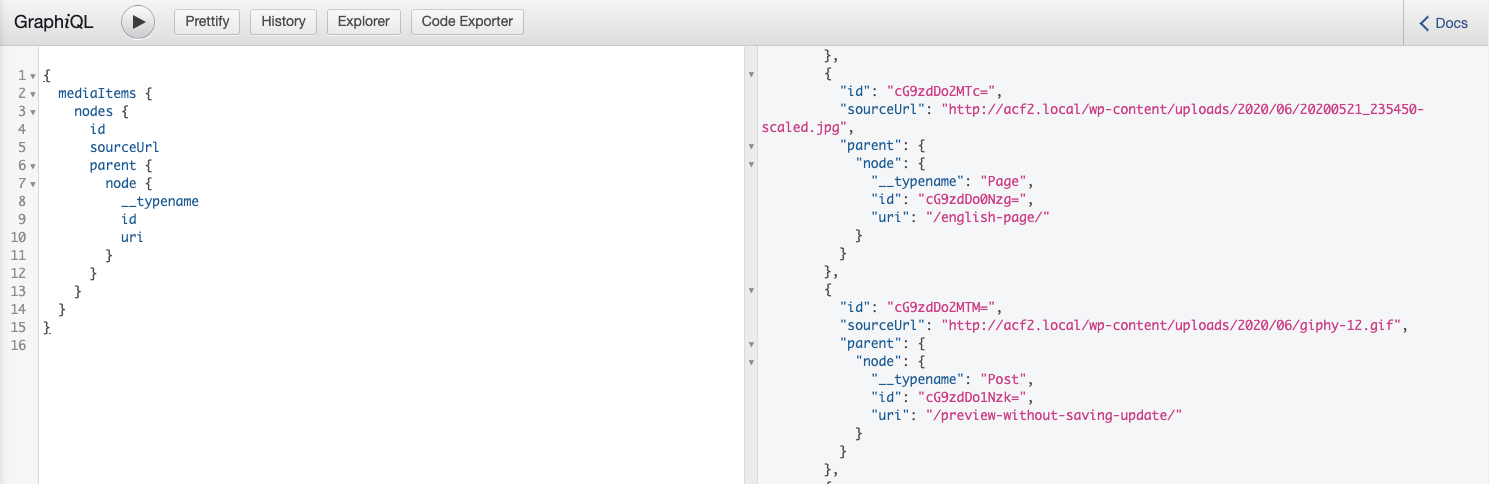Open the Code Exporter
This screenshot has width=1489, height=484.
[x=467, y=22]
